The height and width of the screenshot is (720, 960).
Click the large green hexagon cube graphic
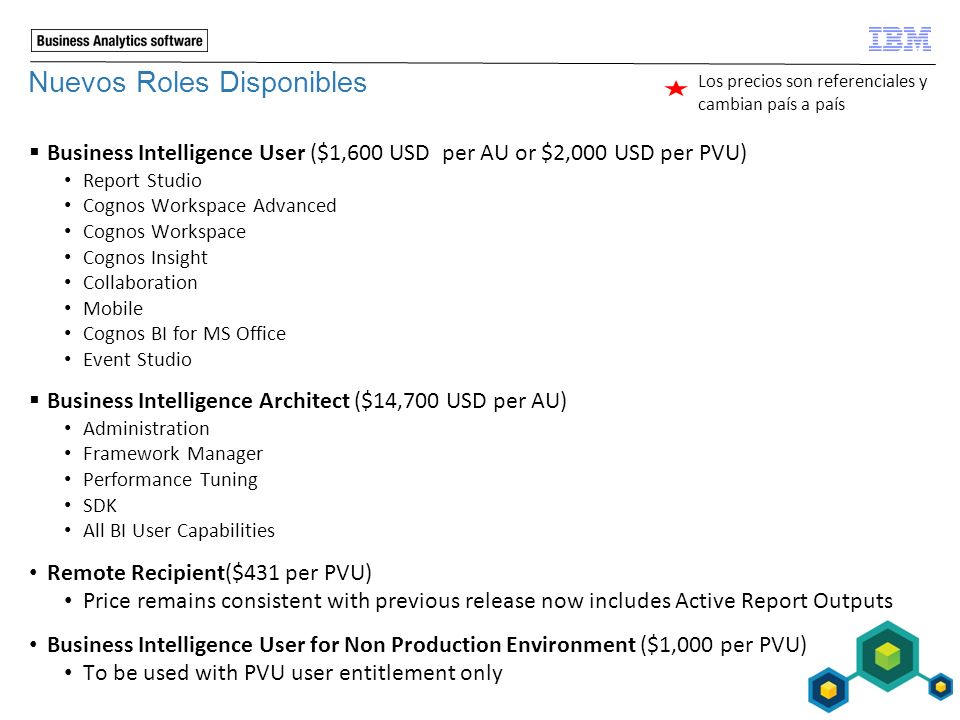887,656
